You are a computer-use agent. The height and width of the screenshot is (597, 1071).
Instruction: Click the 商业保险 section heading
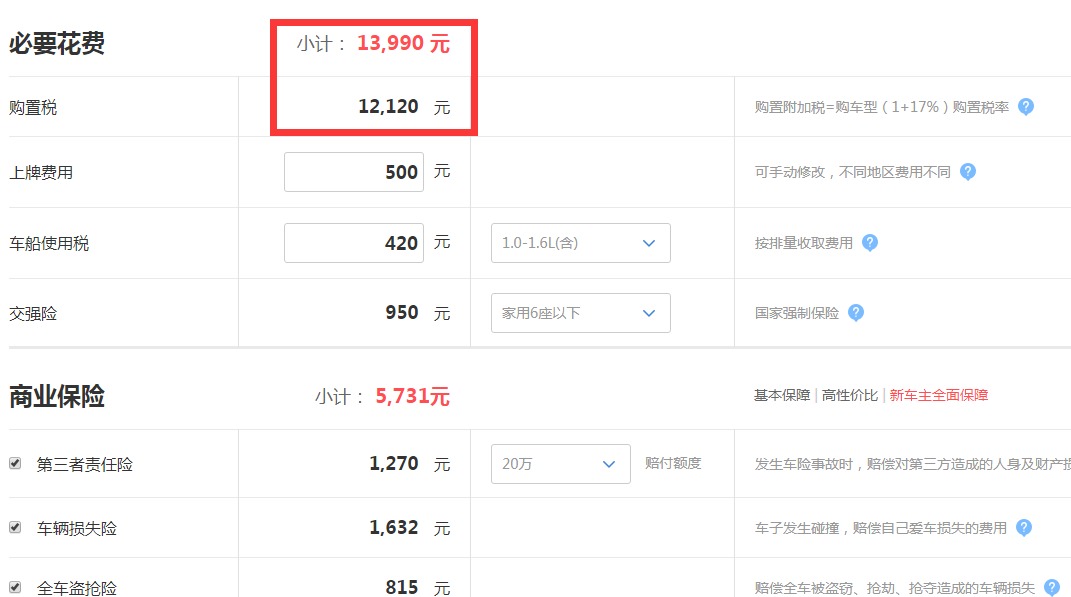[x=57, y=396]
